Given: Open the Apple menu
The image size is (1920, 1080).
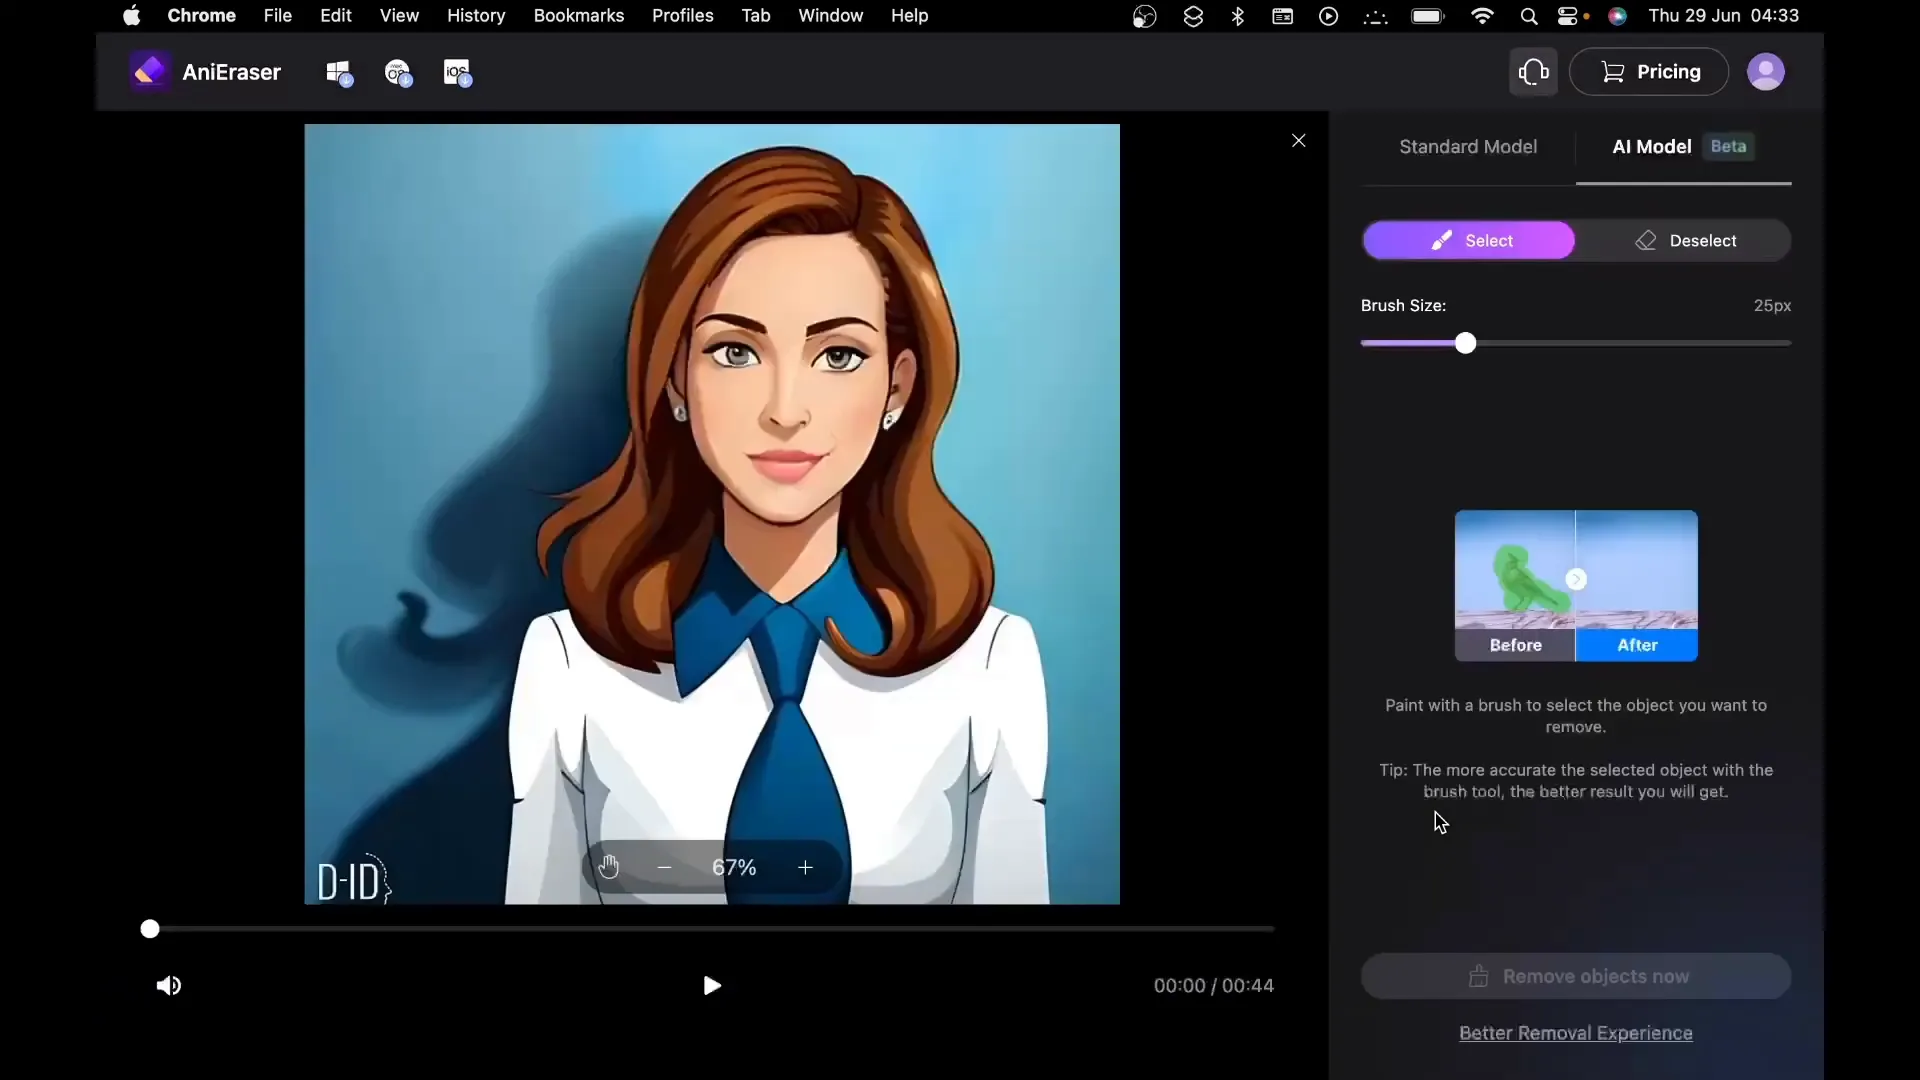Looking at the screenshot, I should (131, 16).
